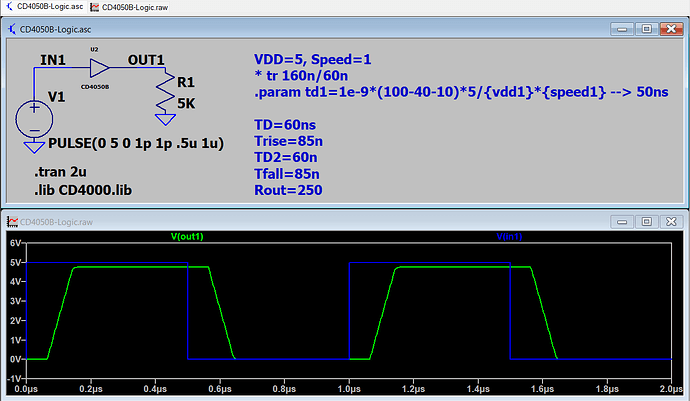Click the schematic window title bar icon
The height and width of the screenshot is (401, 690).
[x=14, y=29]
